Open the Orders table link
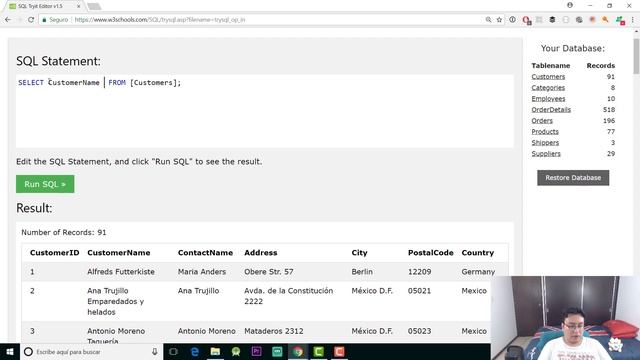Screen dimensions: 640x360 [542, 121]
